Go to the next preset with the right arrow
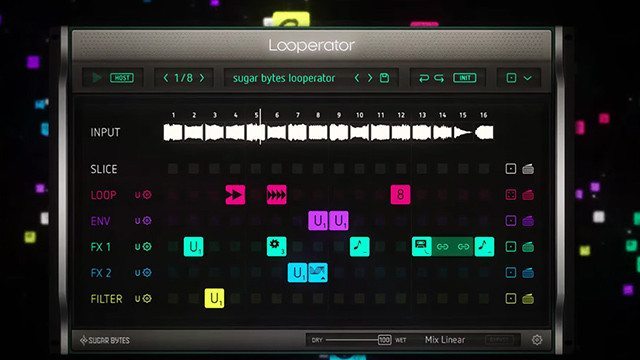 370,78
